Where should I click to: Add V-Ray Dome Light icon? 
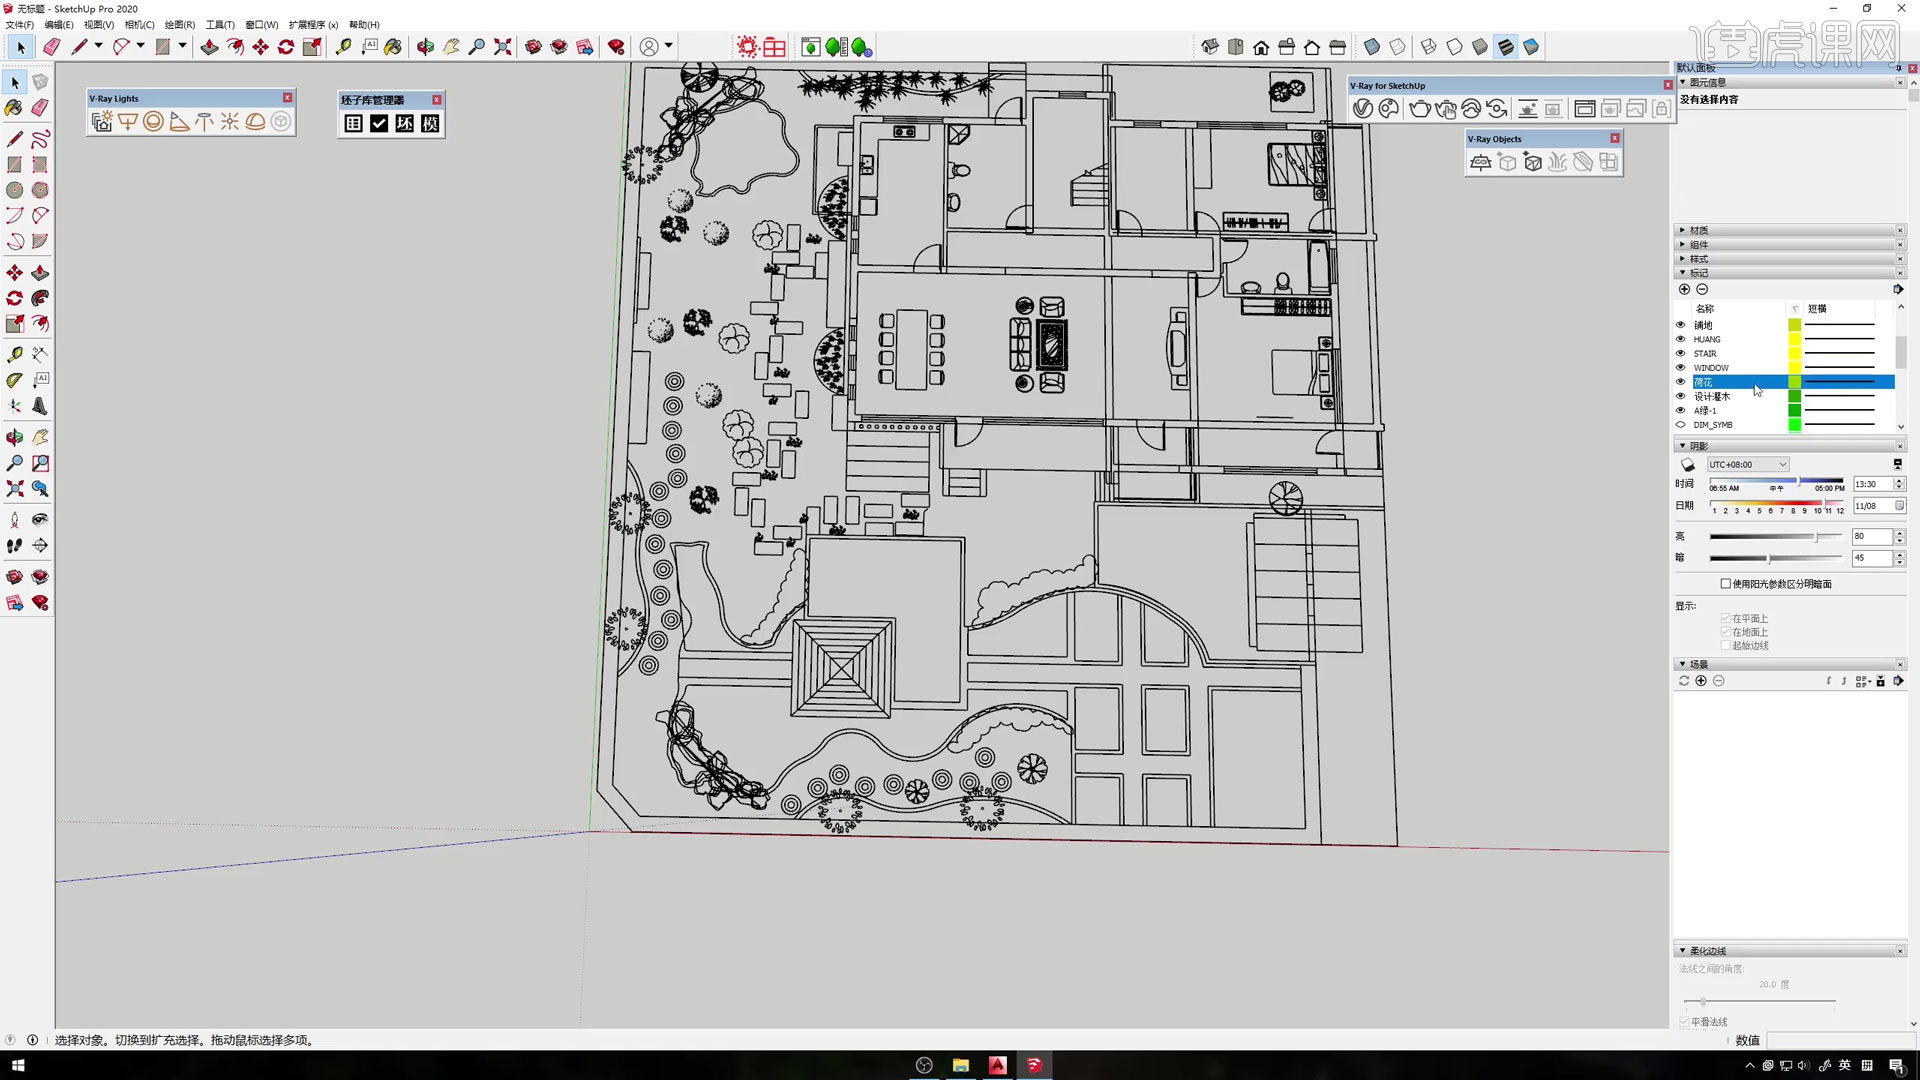coord(255,121)
